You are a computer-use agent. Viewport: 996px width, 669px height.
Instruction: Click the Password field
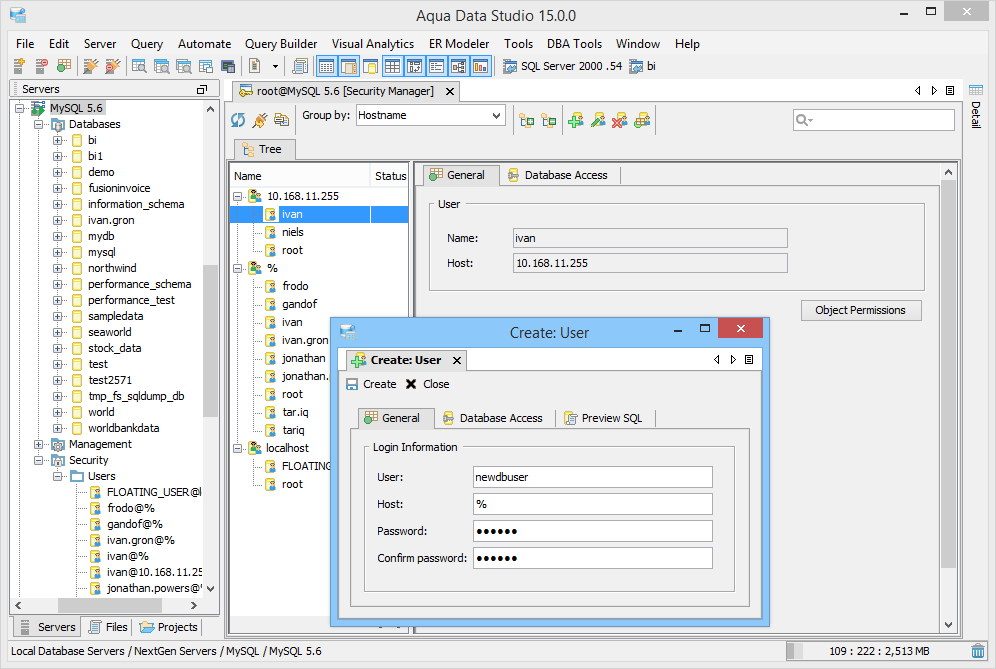[593, 531]
